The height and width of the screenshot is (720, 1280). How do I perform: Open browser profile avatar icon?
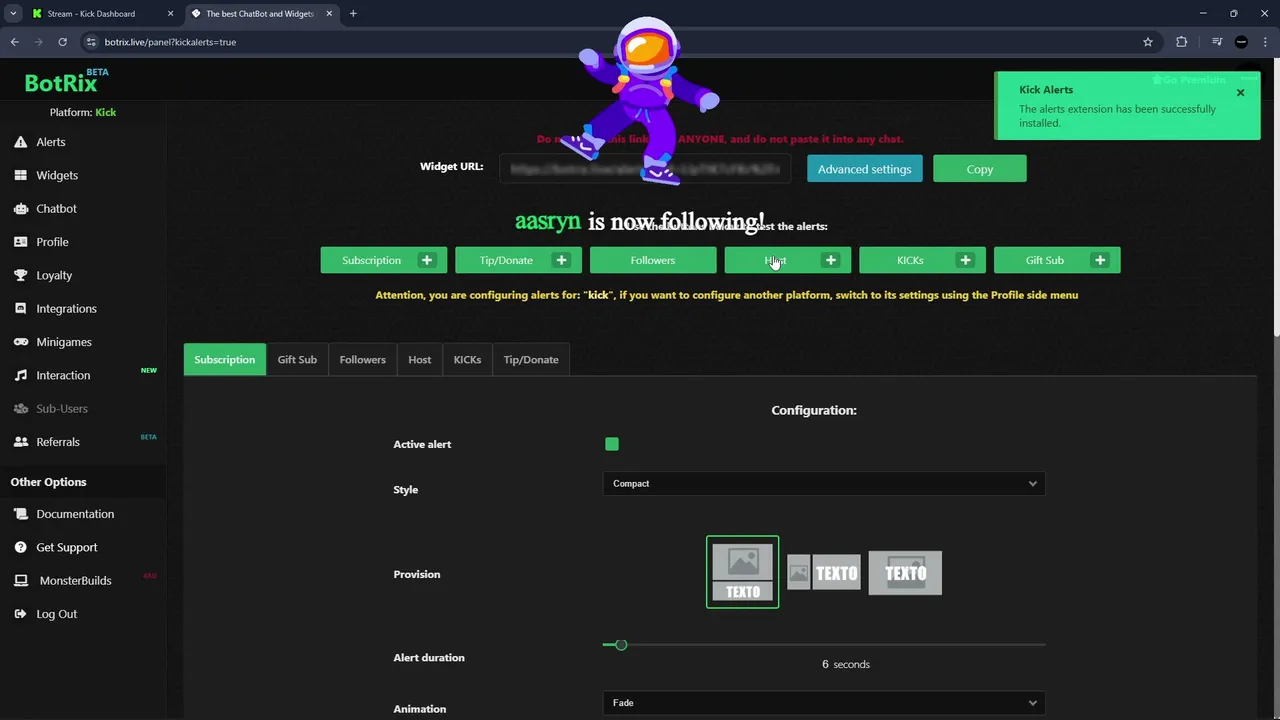point(1241,42)
